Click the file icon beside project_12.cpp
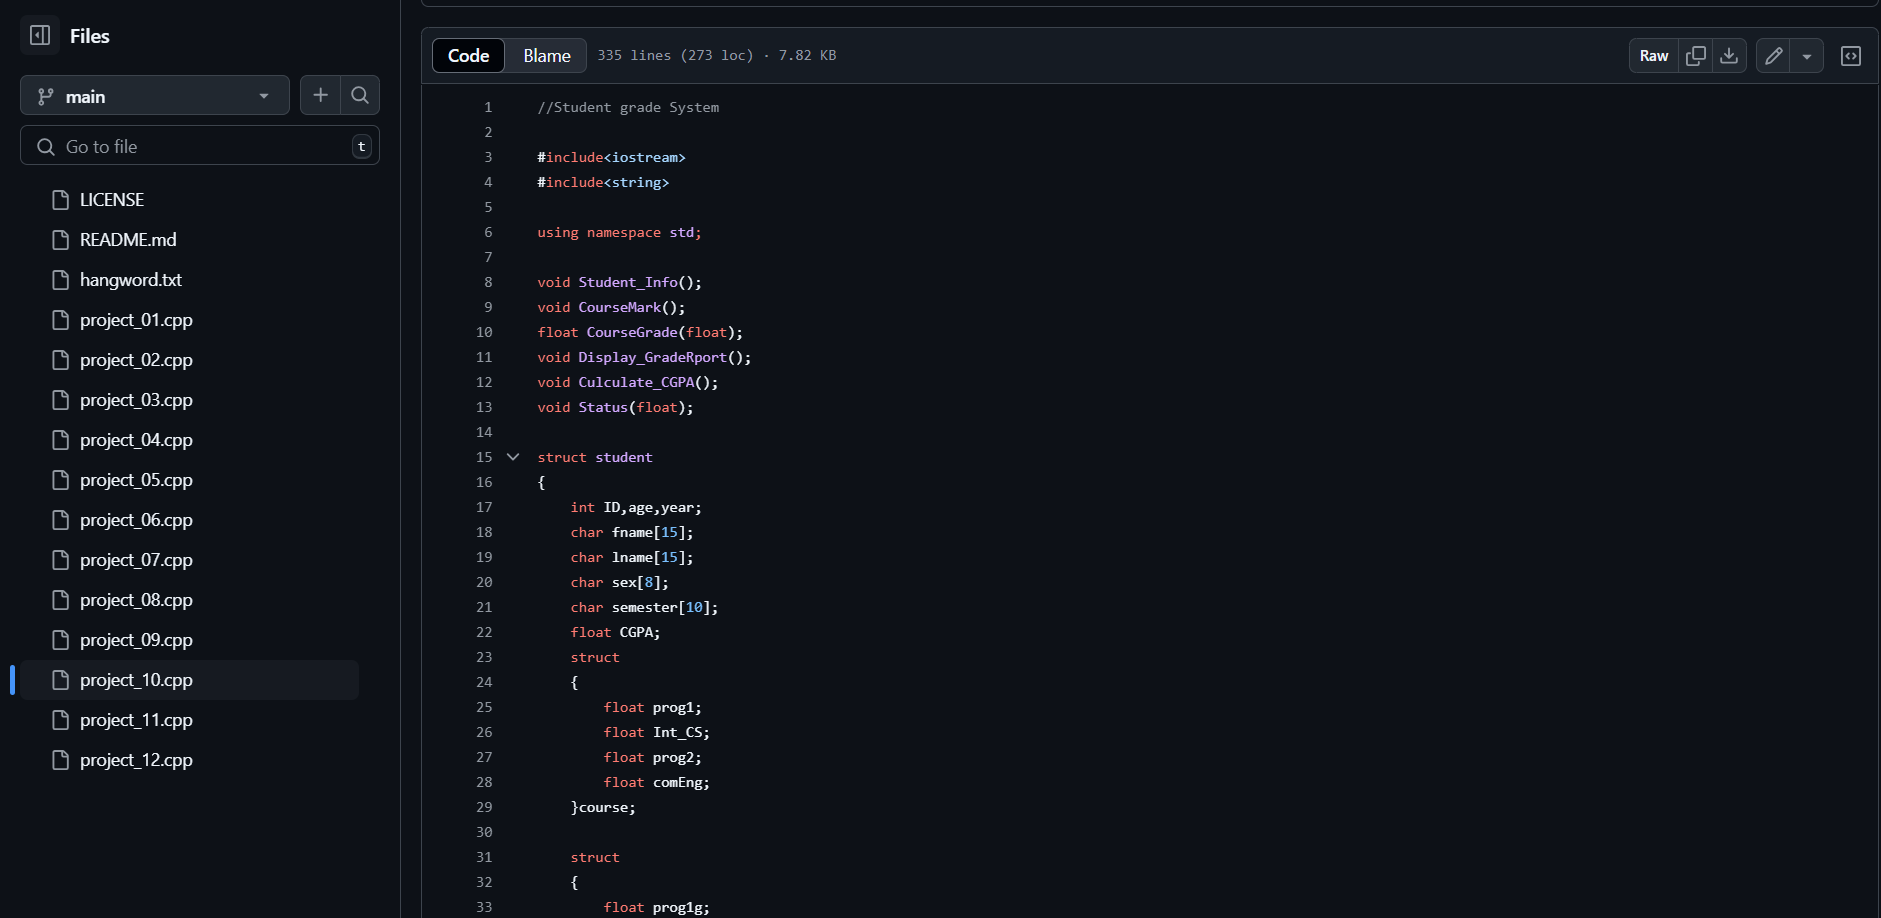 tap(60, 760)
